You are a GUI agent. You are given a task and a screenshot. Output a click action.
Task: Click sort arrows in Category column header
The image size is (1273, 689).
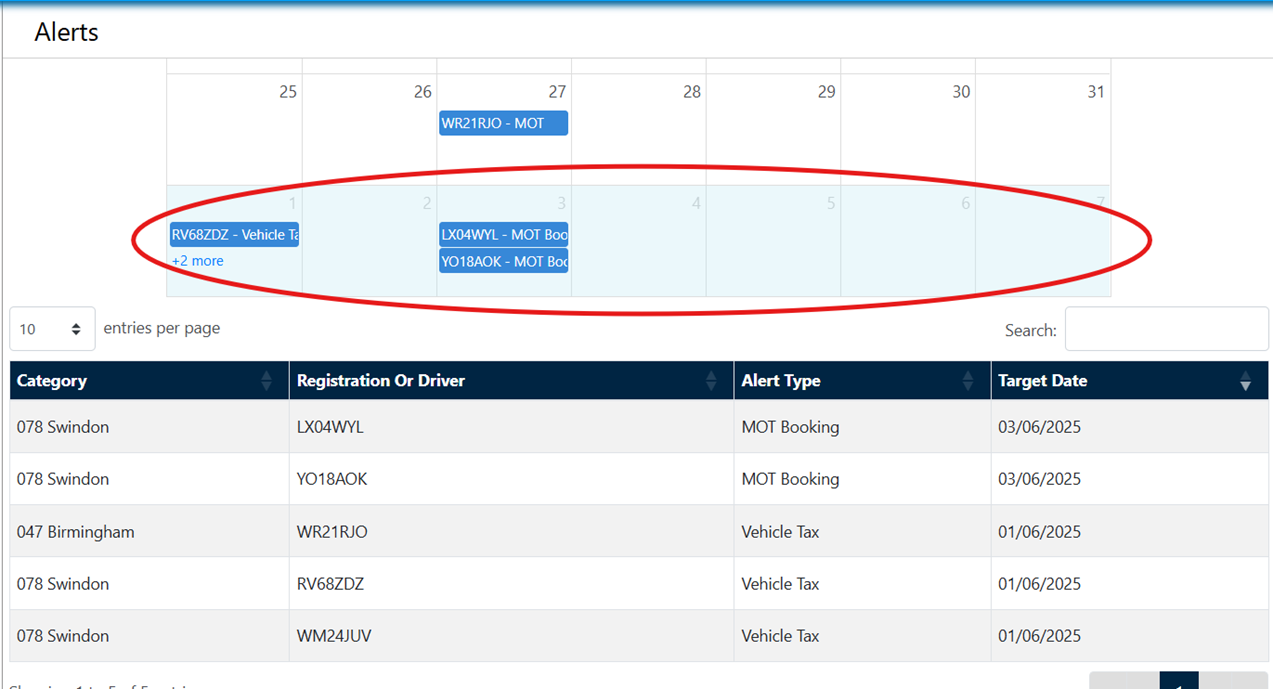click(x=266, y=381)
